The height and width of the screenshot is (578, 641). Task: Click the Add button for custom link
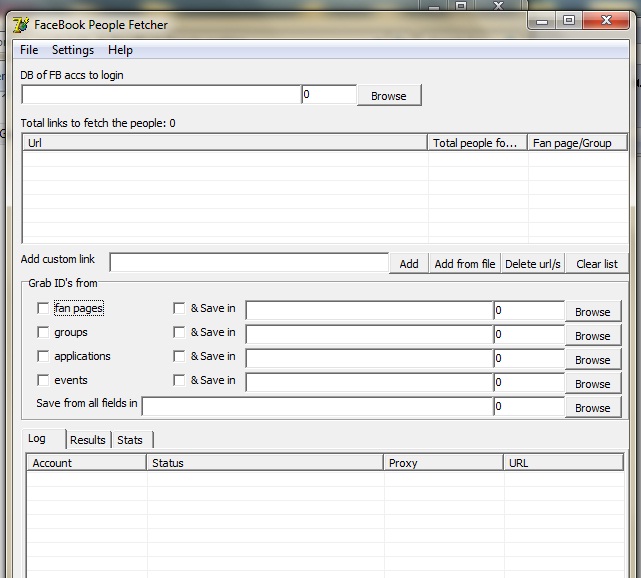tap(409, 264)
